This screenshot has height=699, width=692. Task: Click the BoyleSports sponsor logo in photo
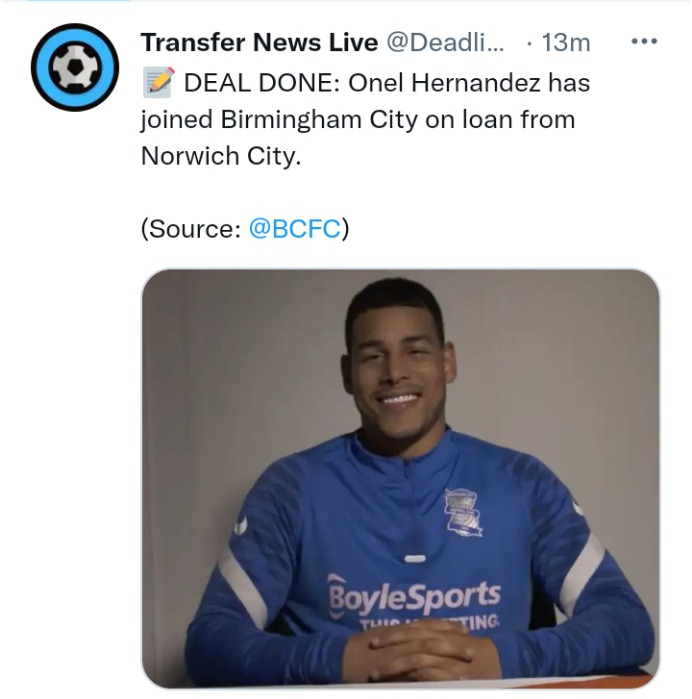415,596
